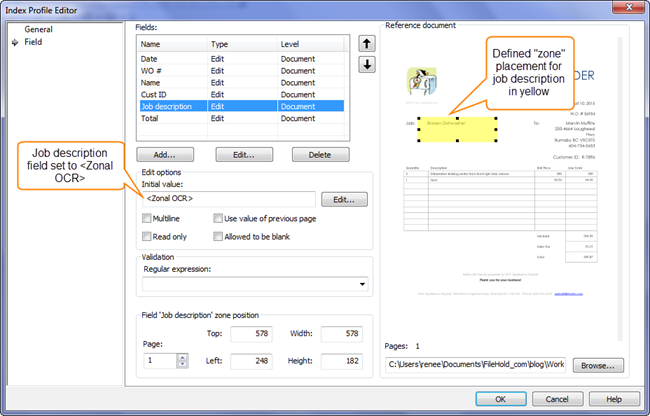Click the Width zone position field
The height and width of the screenshot is (416, 650).
click(342, 334)
